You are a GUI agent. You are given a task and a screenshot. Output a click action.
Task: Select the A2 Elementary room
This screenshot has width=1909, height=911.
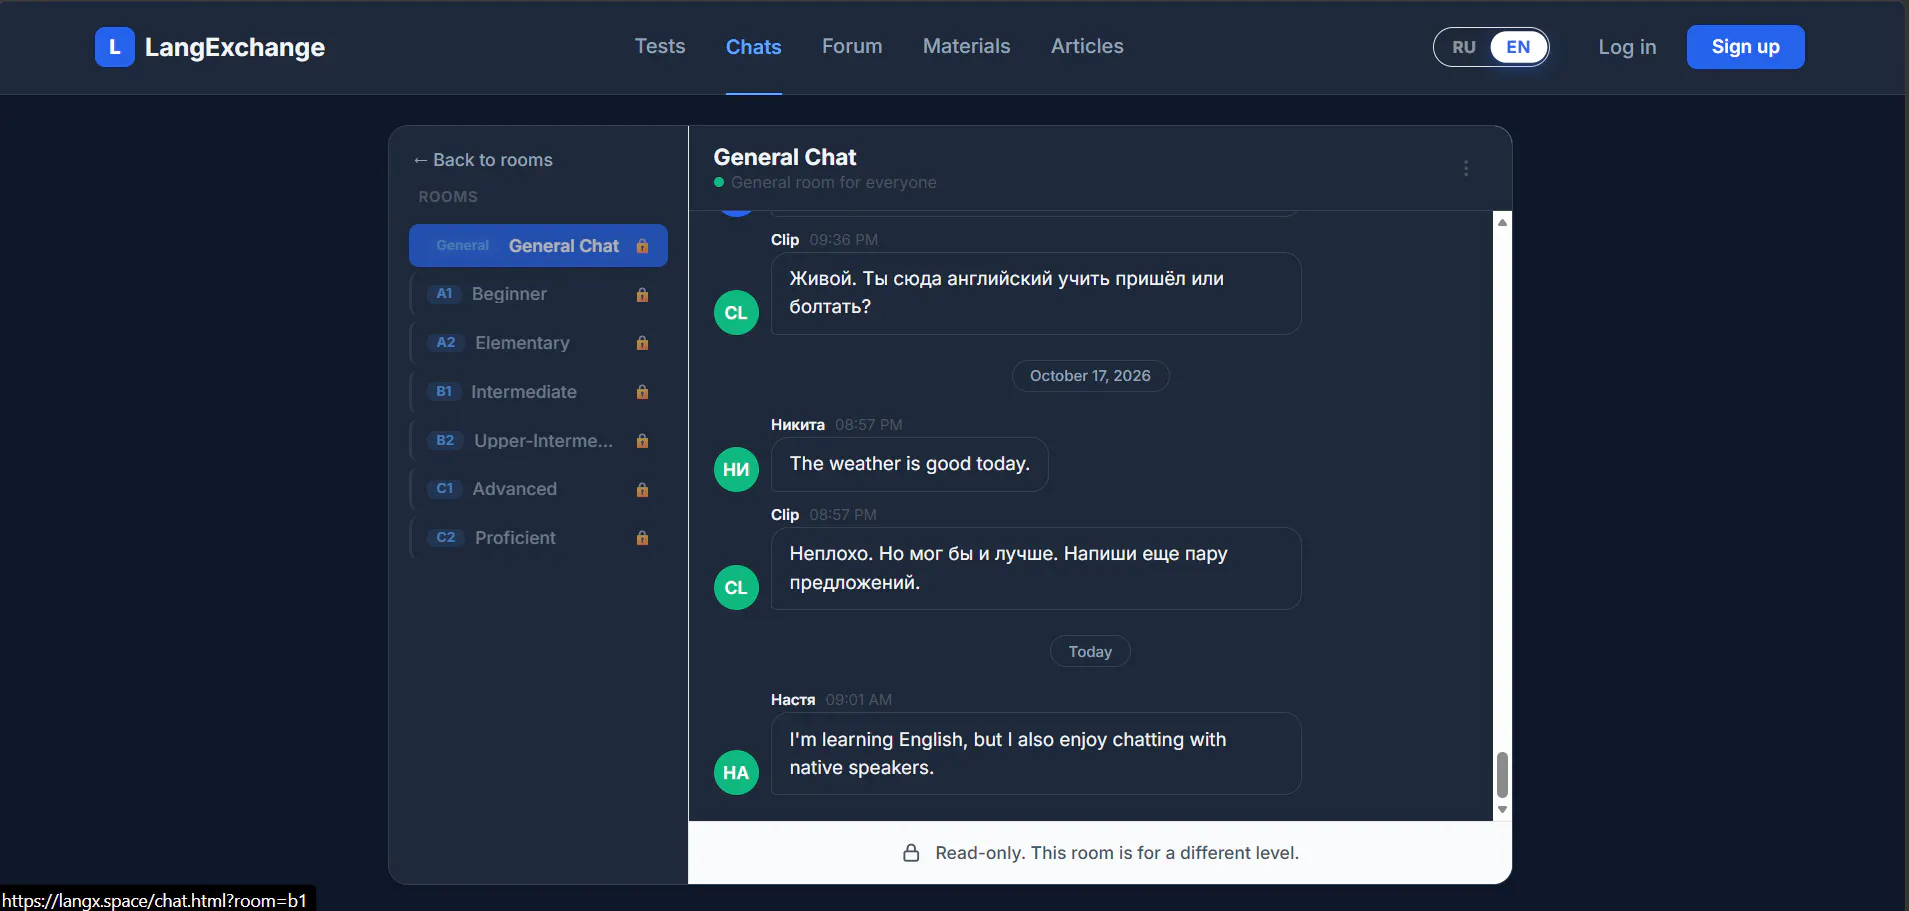point(538,343)
